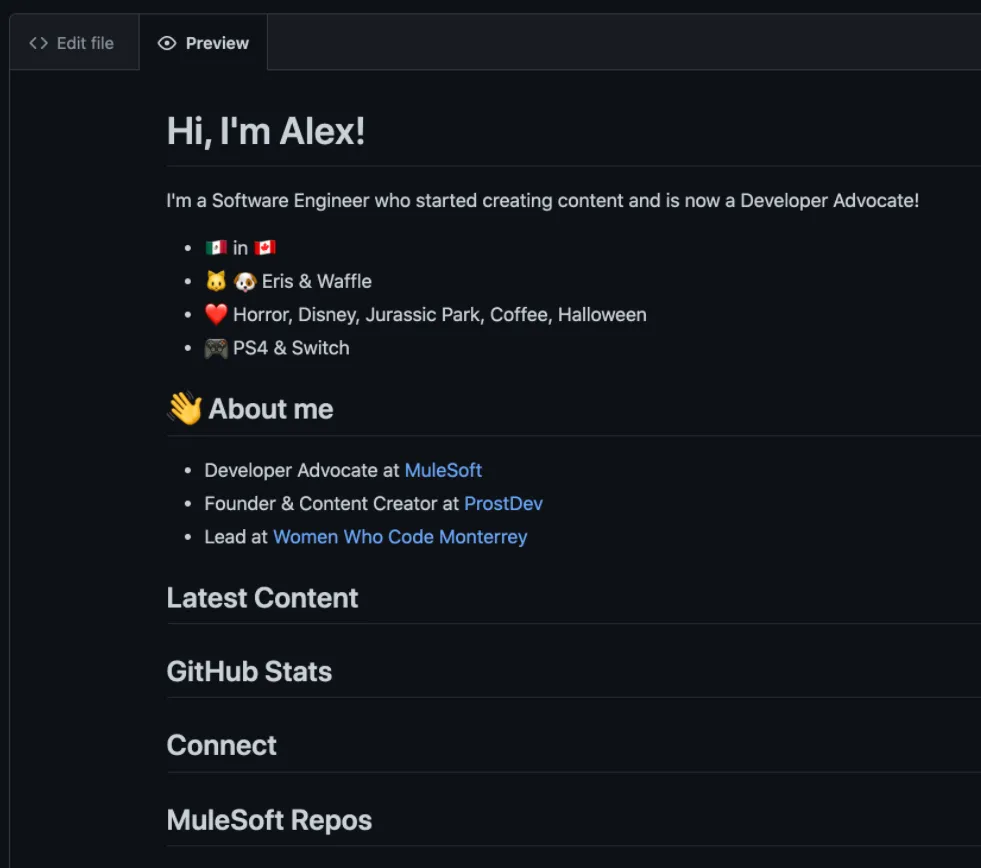Click the 'PS4 & Switch' text

291,348
